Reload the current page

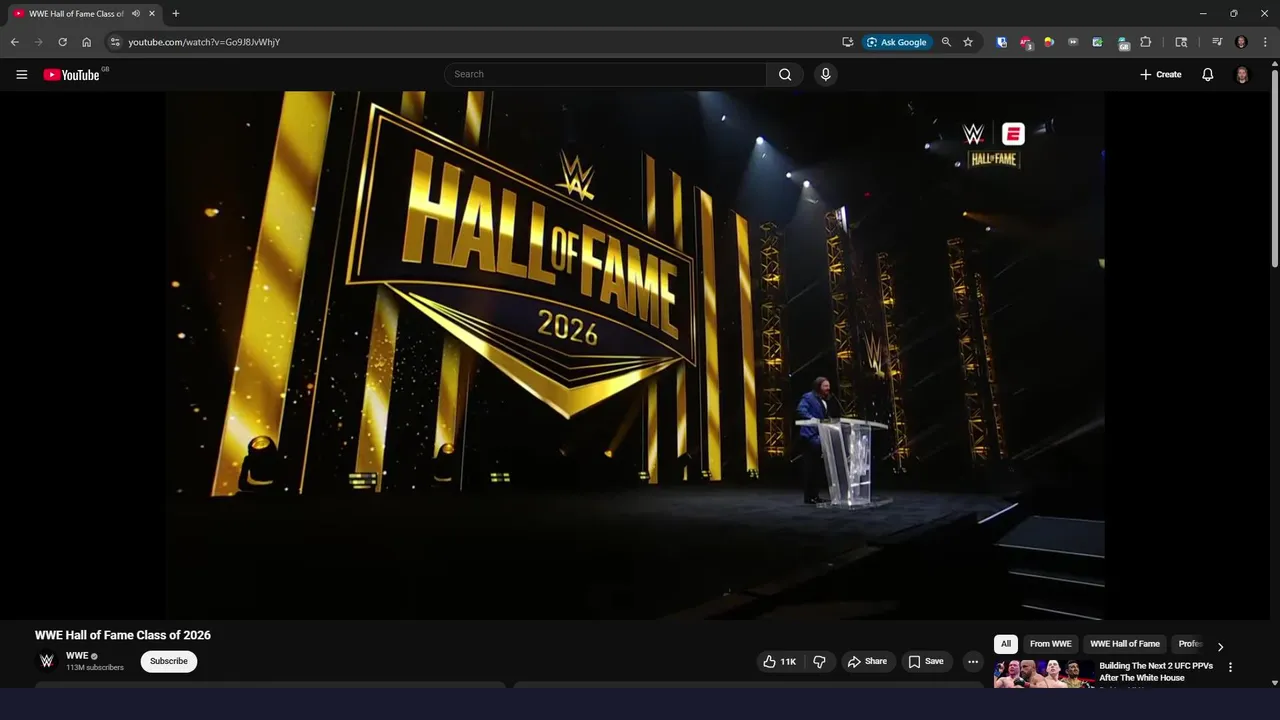[62, 42]
